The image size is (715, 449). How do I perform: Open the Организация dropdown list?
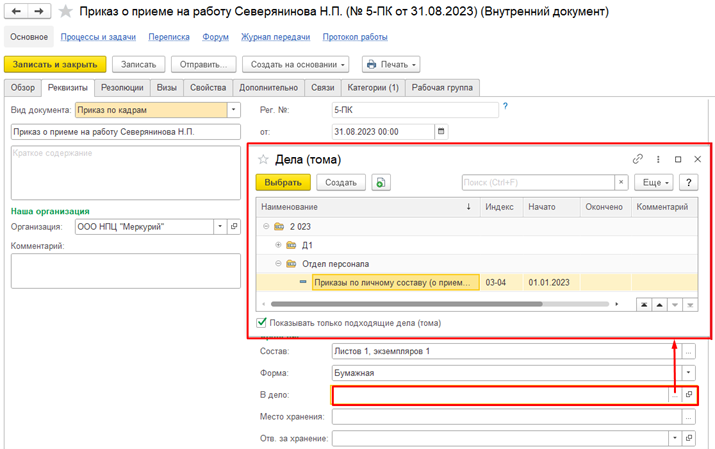[x=220, y=227]
